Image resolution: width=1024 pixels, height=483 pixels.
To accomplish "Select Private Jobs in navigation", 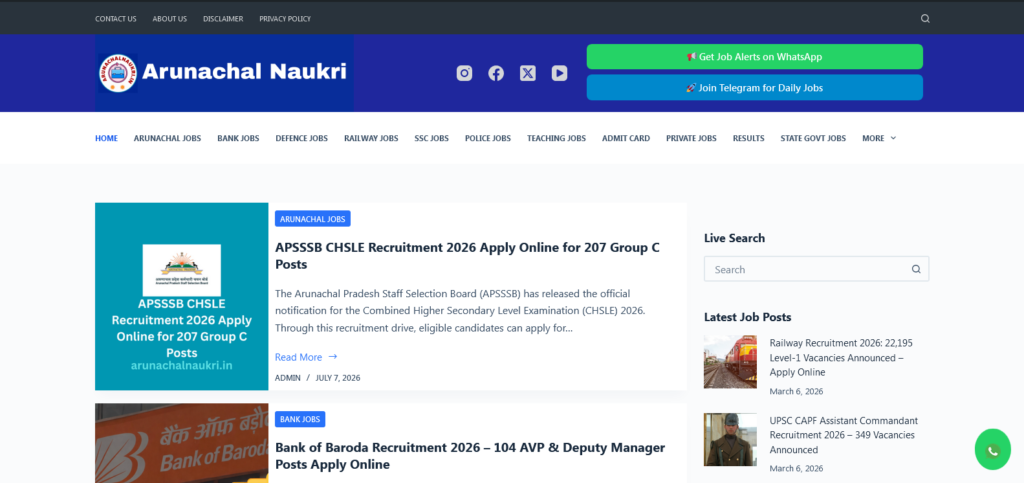I will [691, 138].
